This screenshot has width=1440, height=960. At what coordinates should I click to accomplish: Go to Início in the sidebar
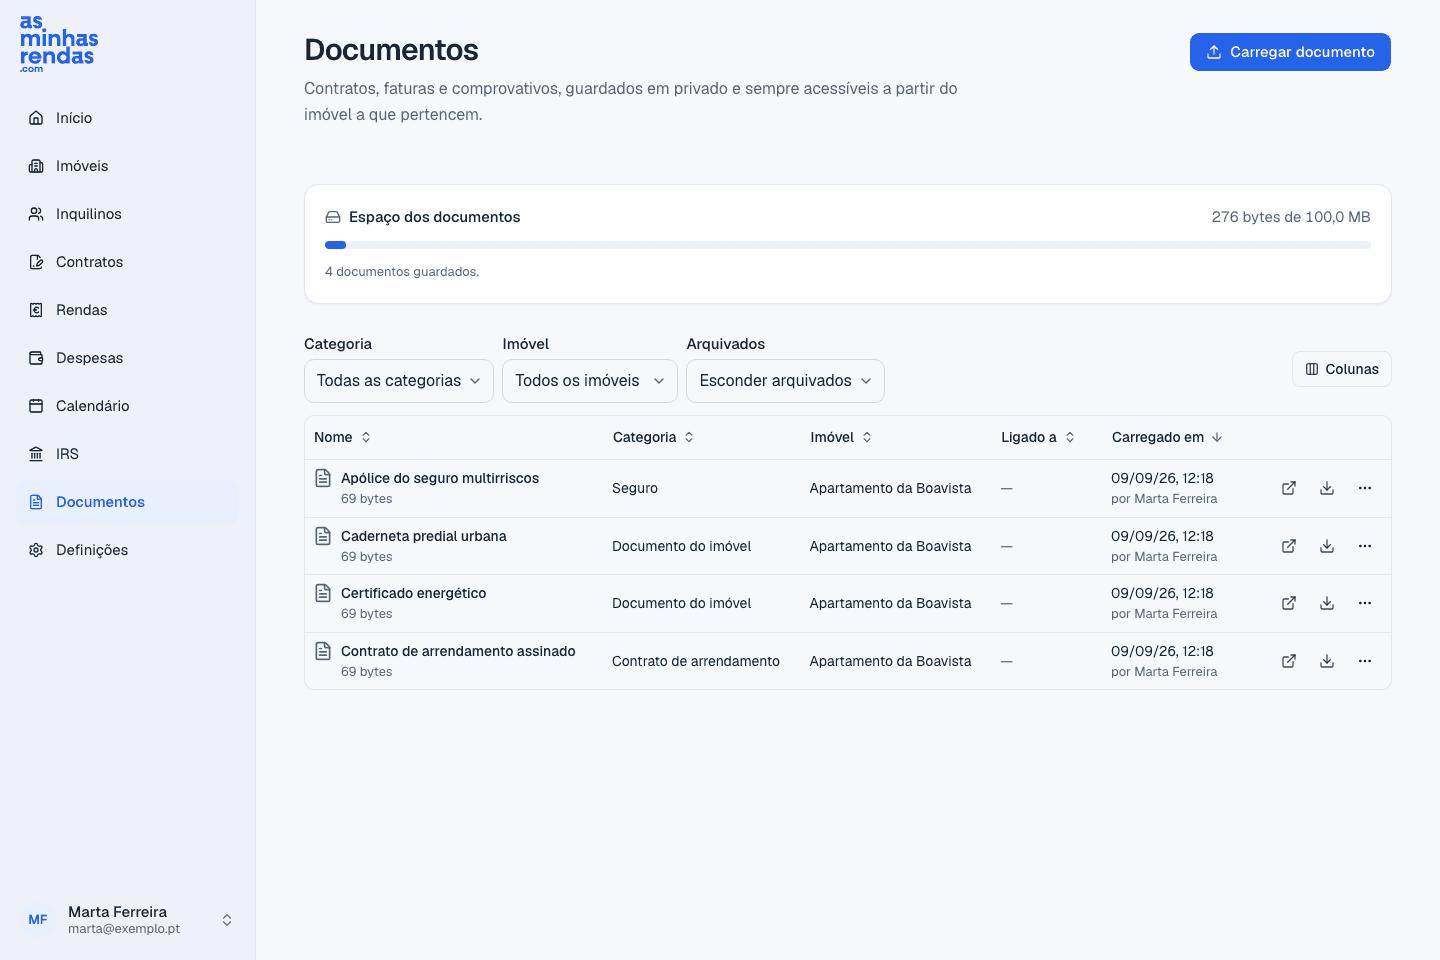point(128,118)
